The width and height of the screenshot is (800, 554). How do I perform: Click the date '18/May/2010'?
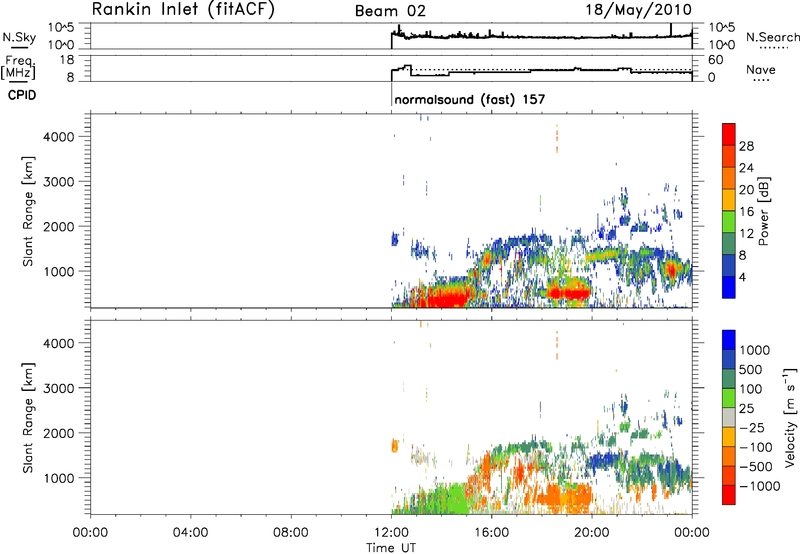638,10
